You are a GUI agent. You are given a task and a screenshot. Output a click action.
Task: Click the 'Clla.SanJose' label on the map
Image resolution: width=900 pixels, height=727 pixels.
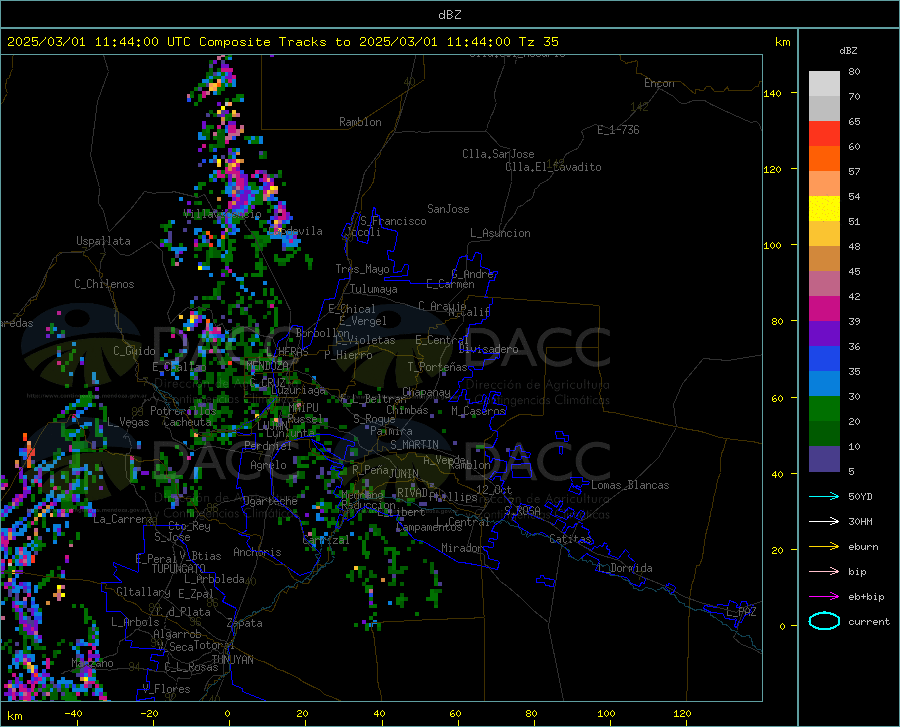click(498, 154)
